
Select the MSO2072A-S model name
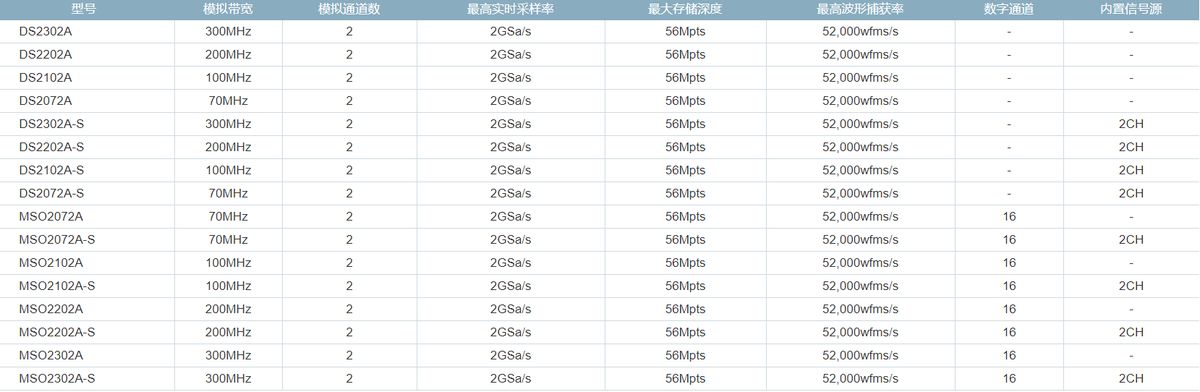point(57,239)
